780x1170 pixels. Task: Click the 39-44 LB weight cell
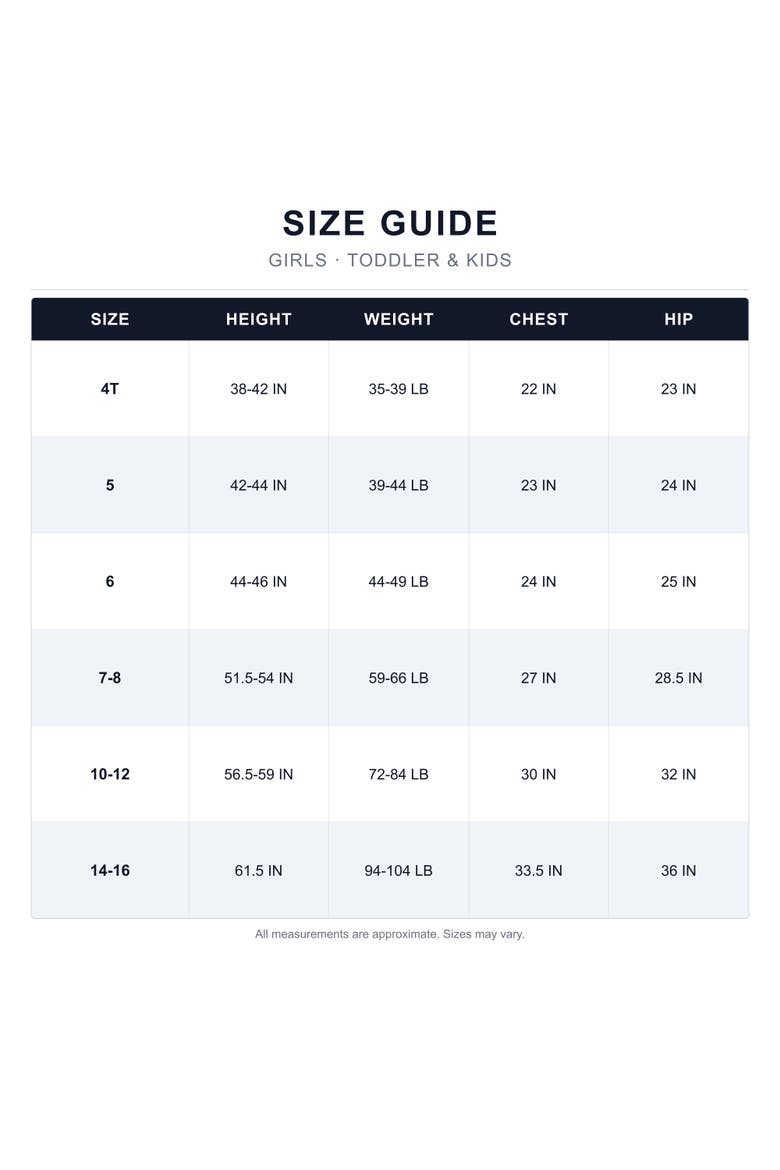coord(399,485)
